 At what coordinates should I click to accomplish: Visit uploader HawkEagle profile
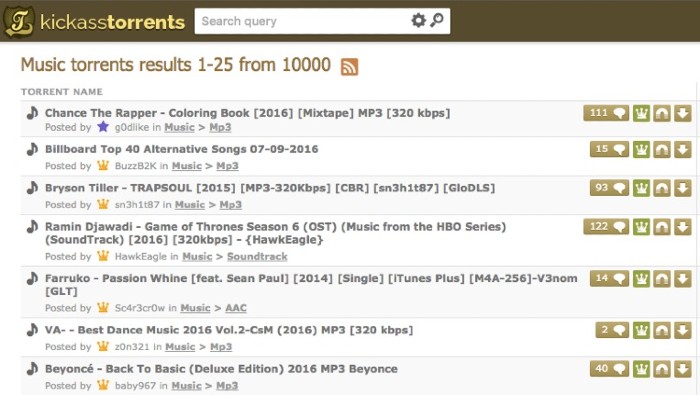point(141,257)
